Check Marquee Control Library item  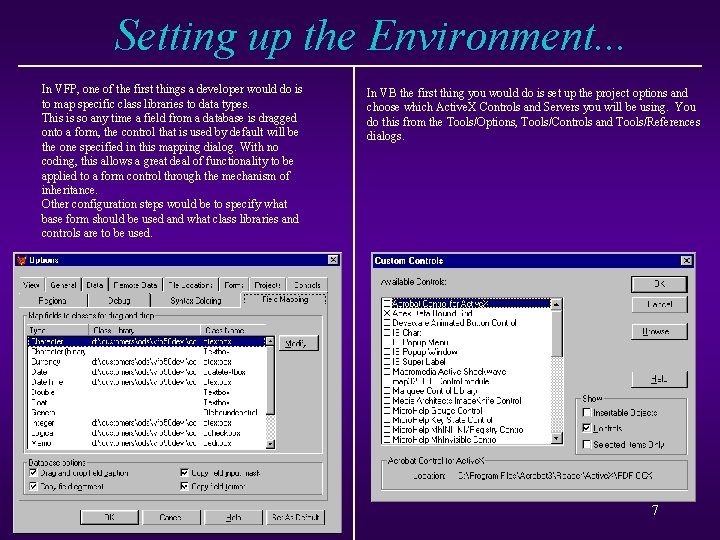(x=387, y=391)
